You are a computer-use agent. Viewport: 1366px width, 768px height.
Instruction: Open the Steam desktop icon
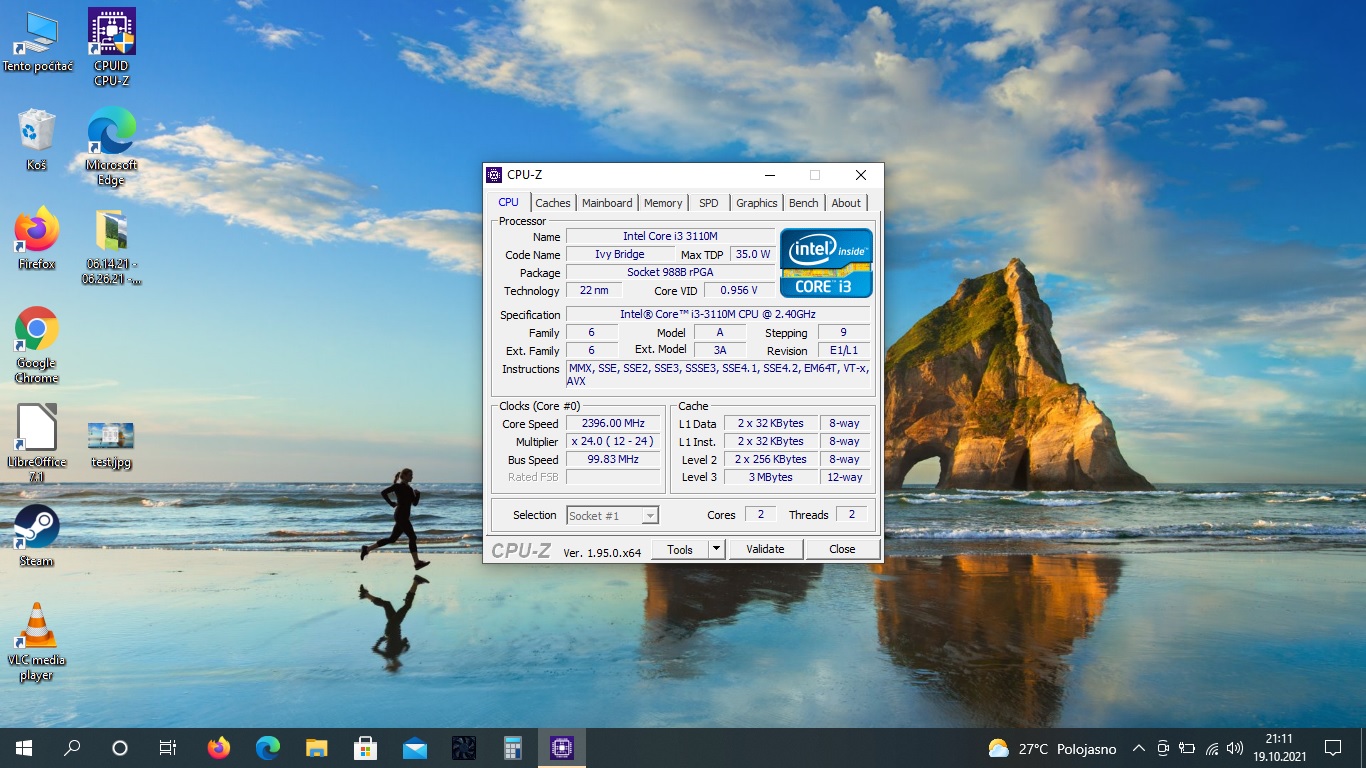point(36,528)
